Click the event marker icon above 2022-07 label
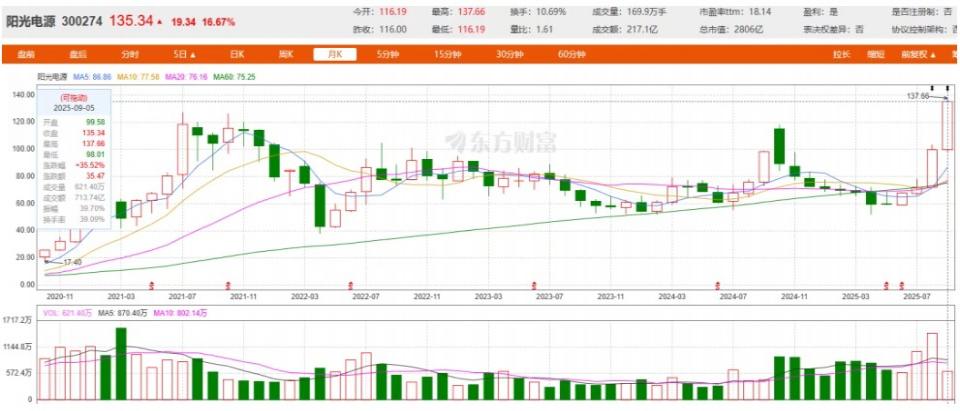Screen dimensions: 960x411 click(x=351, y=285)
